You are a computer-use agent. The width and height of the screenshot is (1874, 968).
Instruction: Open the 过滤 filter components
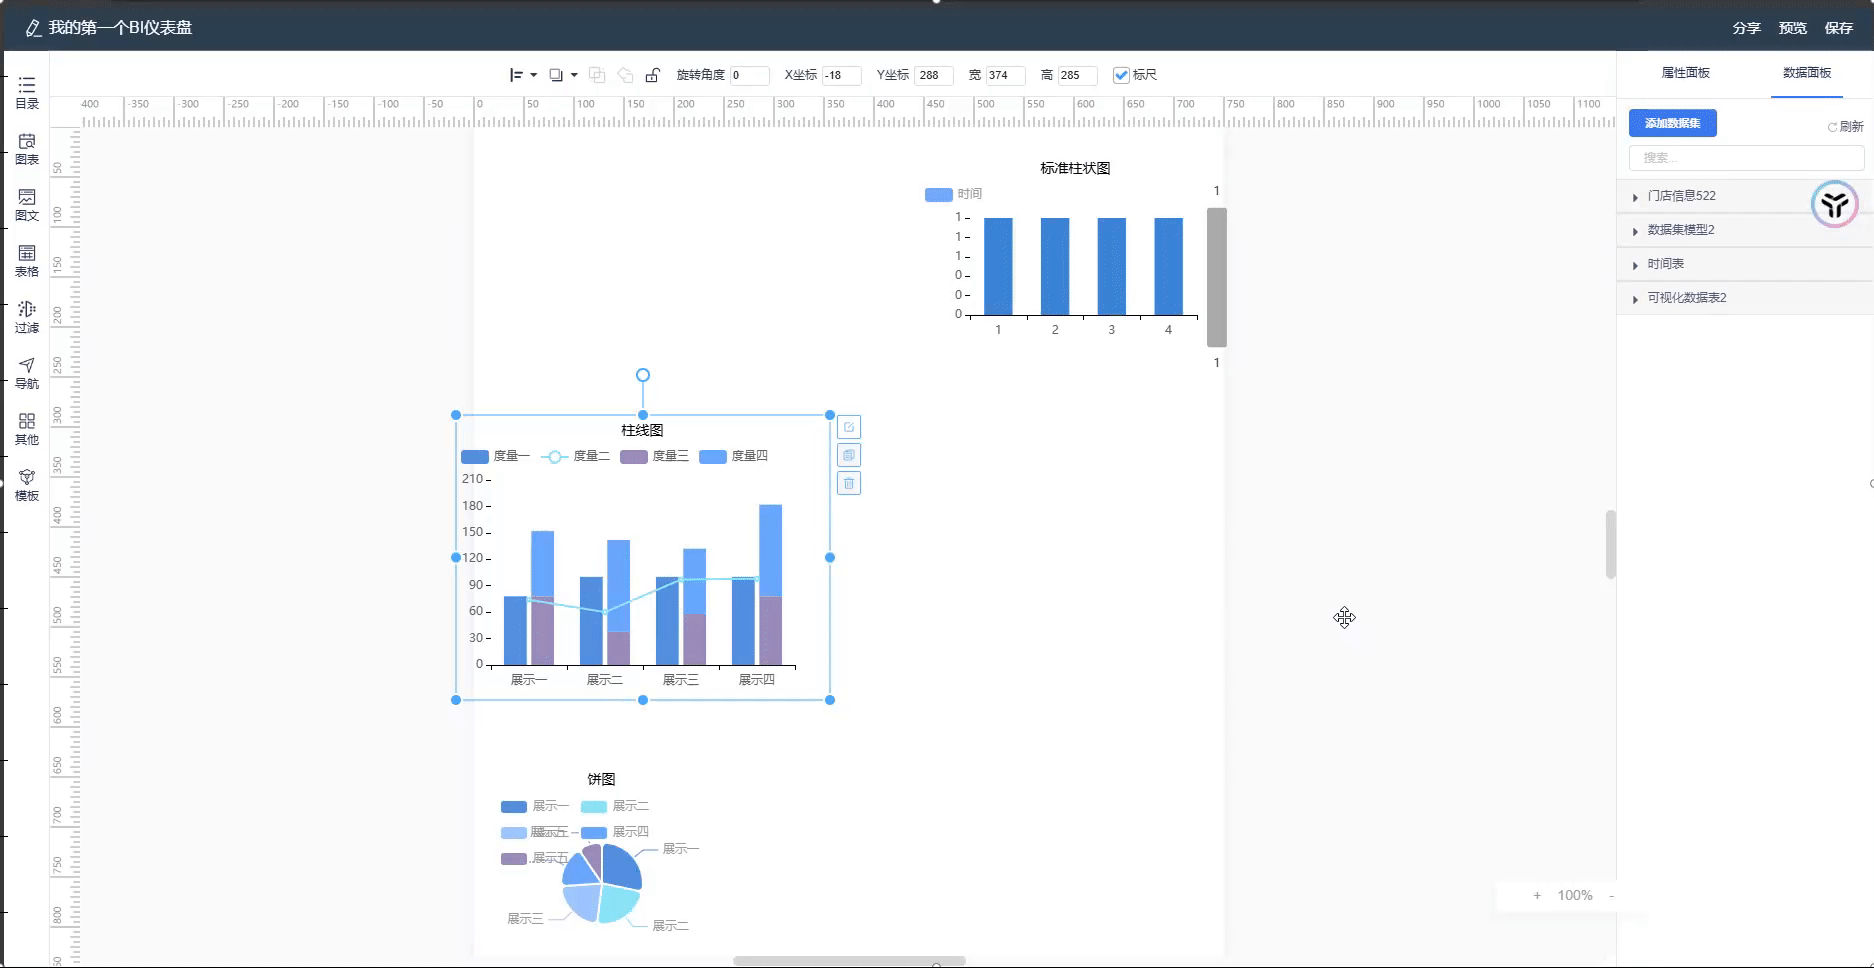point(27,317)
